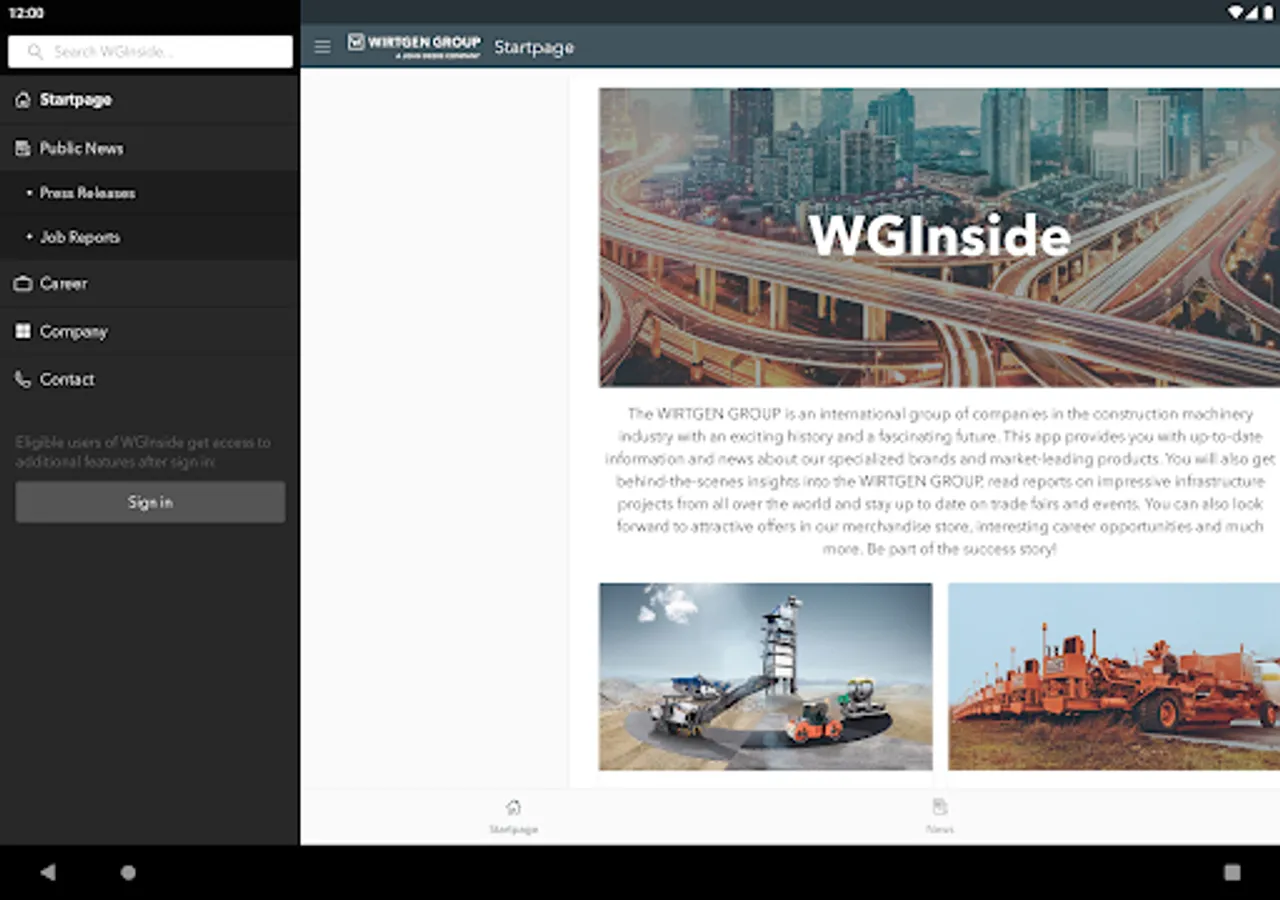Open Startpage in the sidebar

(x=150, y=100)
